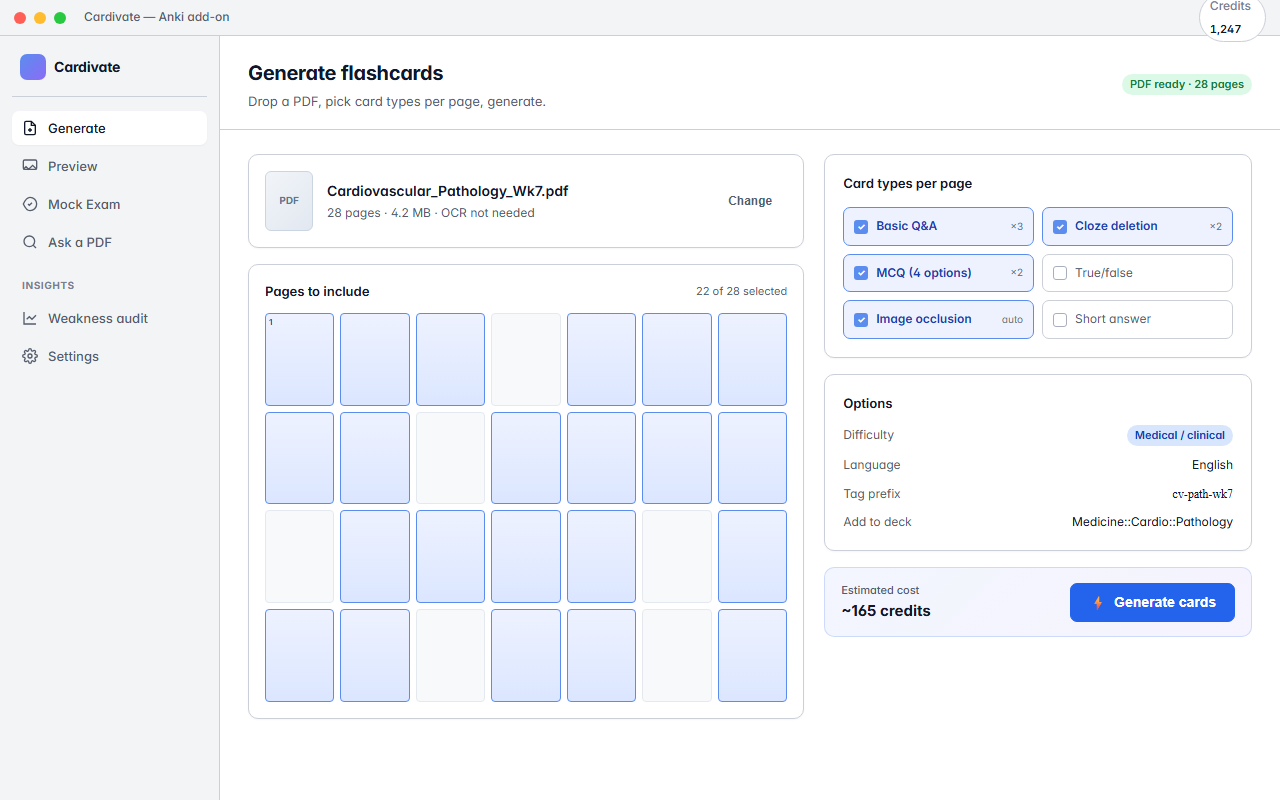The height and width of the screenshot is (800, 1280).
Task: Disable the Image occlusion checkbox
Action: click(x=861, y=320)
